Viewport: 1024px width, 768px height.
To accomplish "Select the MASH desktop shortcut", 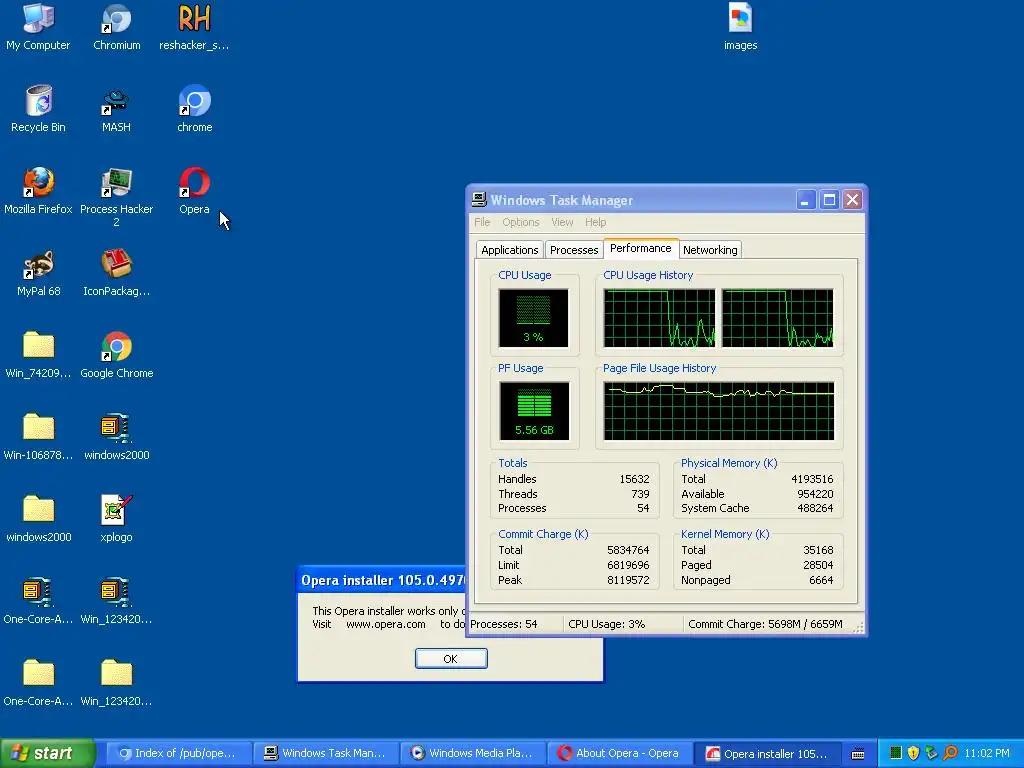I will [116, 109].
